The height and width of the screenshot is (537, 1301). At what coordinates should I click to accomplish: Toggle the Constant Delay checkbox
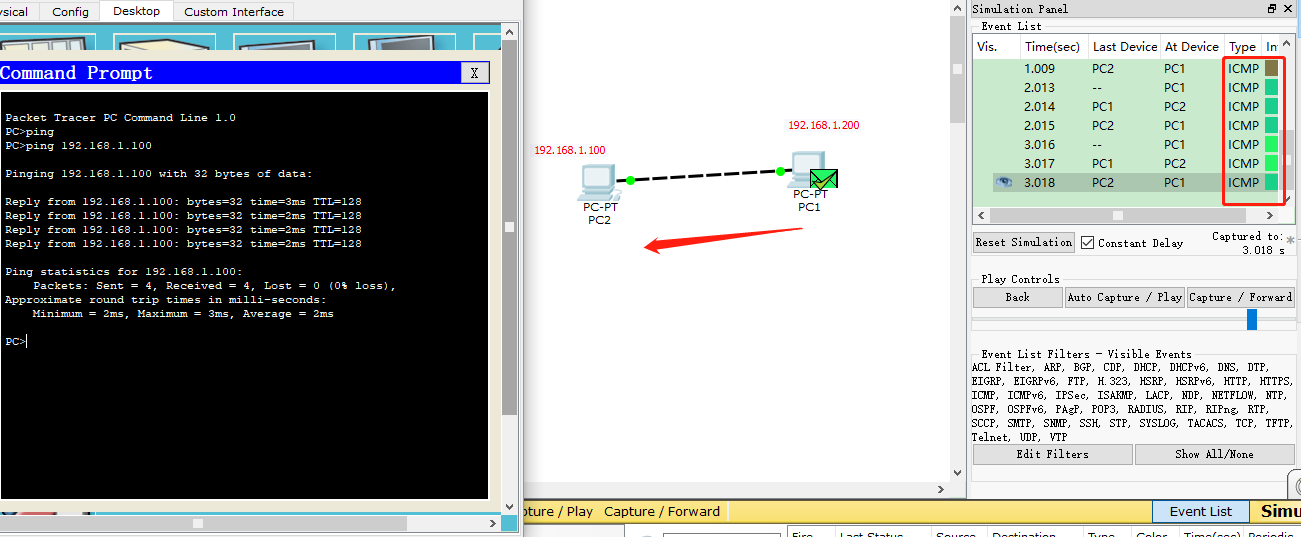point(1087,242)
